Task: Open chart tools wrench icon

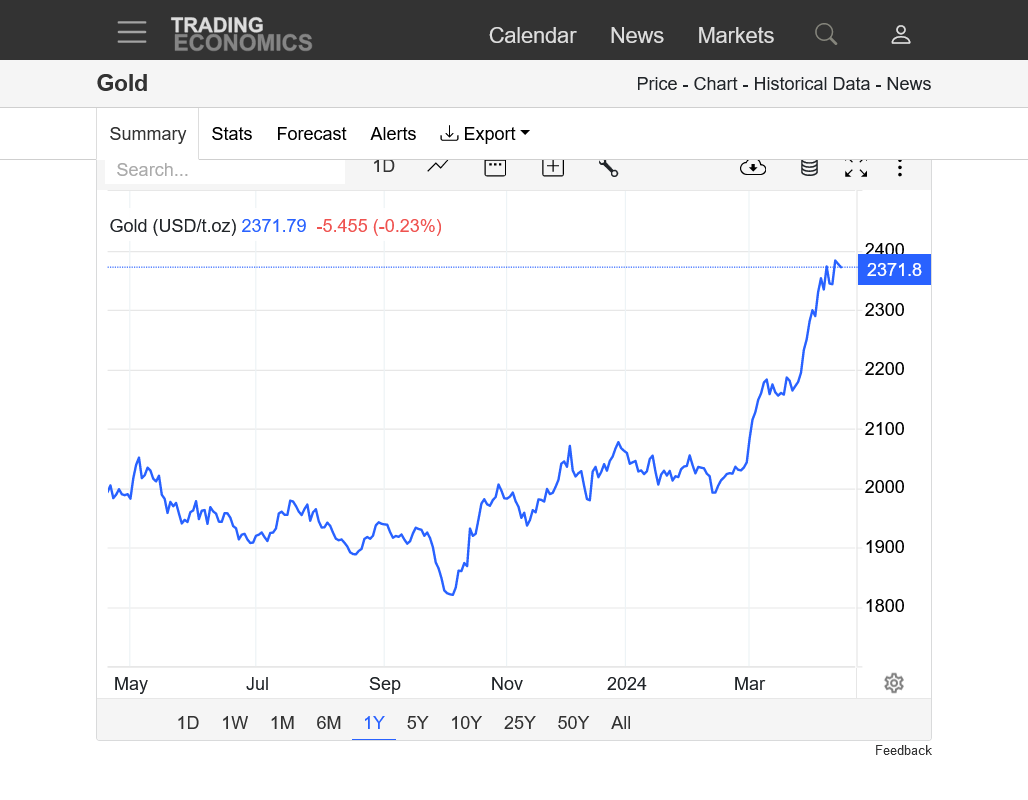Action: [608, 168]
